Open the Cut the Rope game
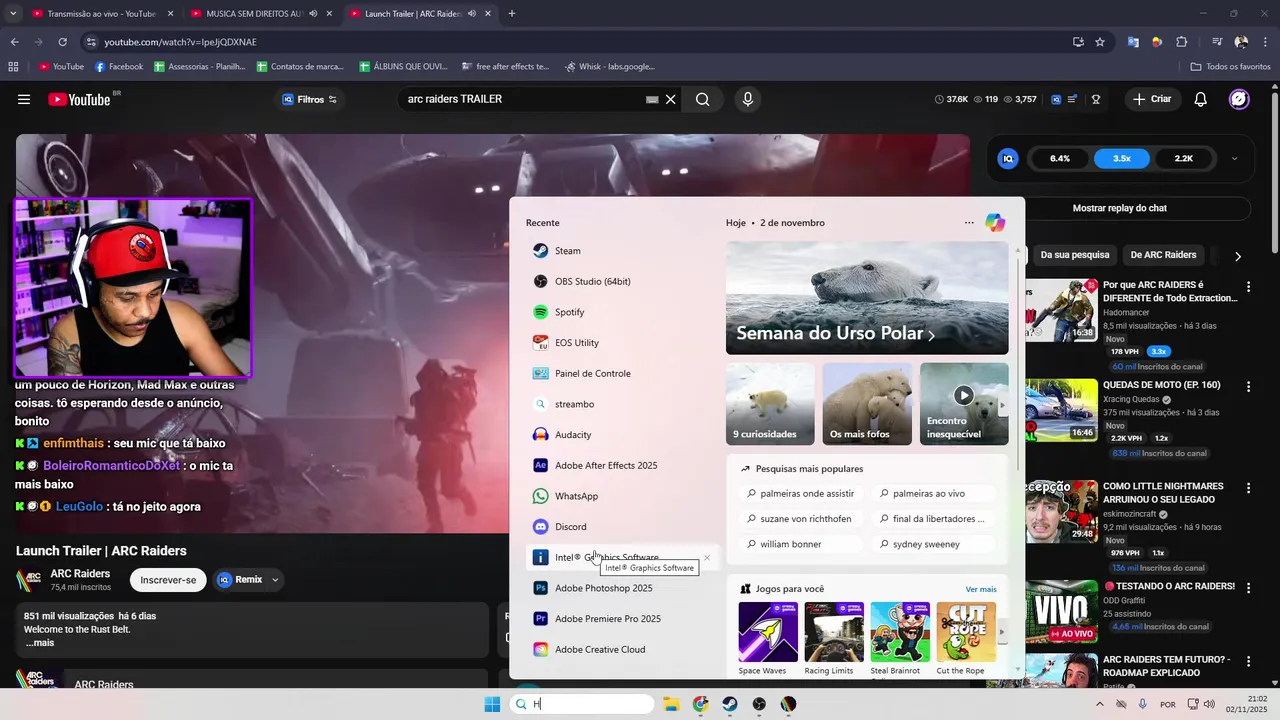This screenshot has height=720, width=1280. (x=966, y=639)
